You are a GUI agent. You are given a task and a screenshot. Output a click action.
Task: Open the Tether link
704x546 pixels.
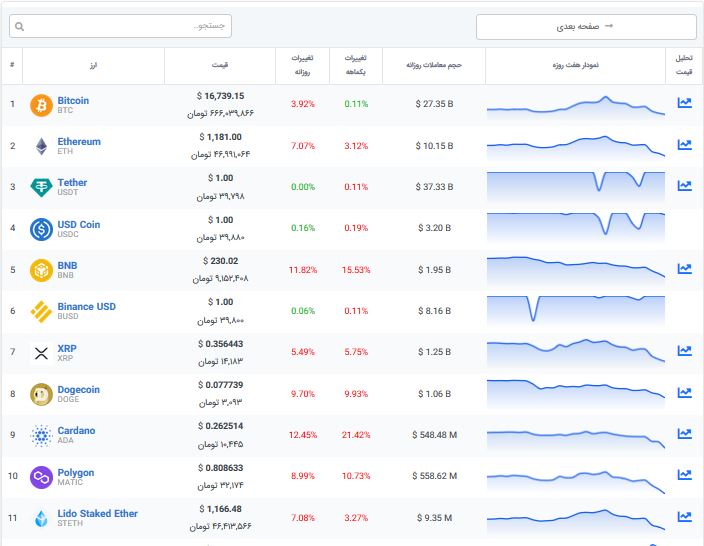point(72,183)
